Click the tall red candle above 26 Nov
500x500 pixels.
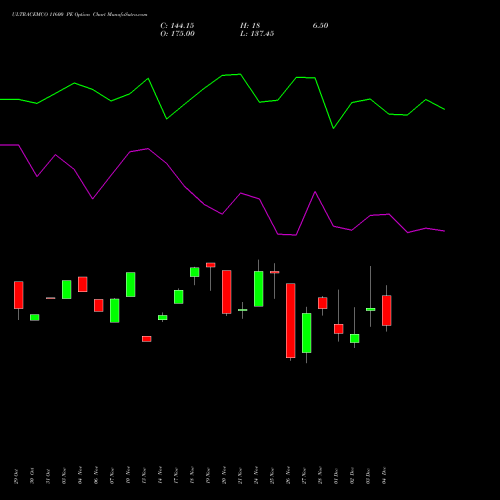(x=291, y=321)
